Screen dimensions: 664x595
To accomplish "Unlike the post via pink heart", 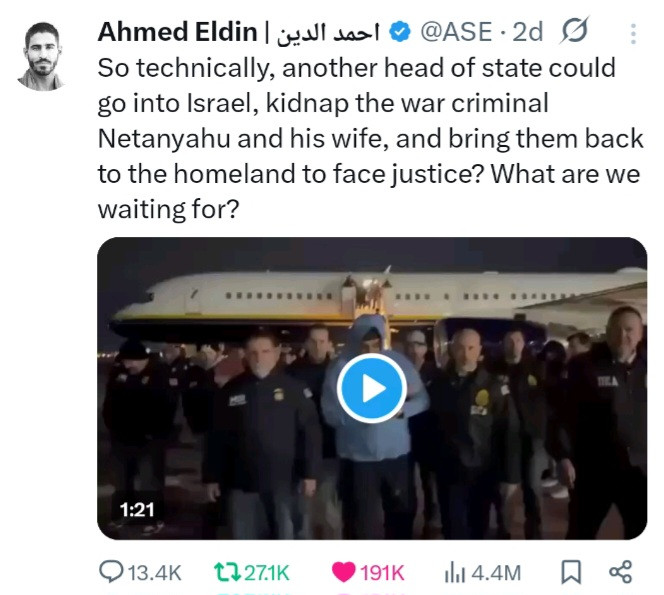I will [343, 572].
